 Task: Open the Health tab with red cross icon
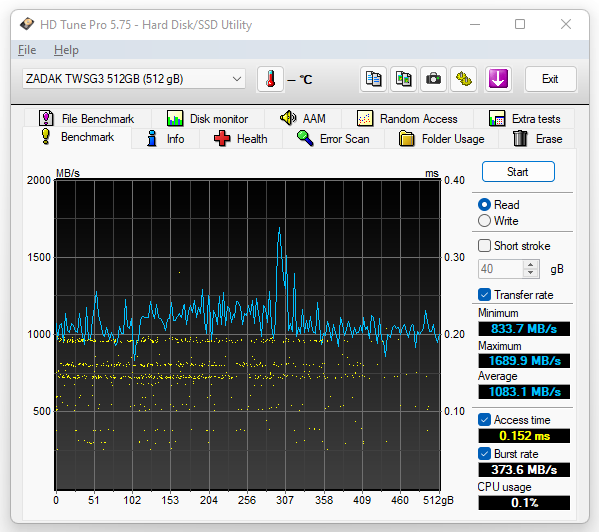(x=241, y=139)
